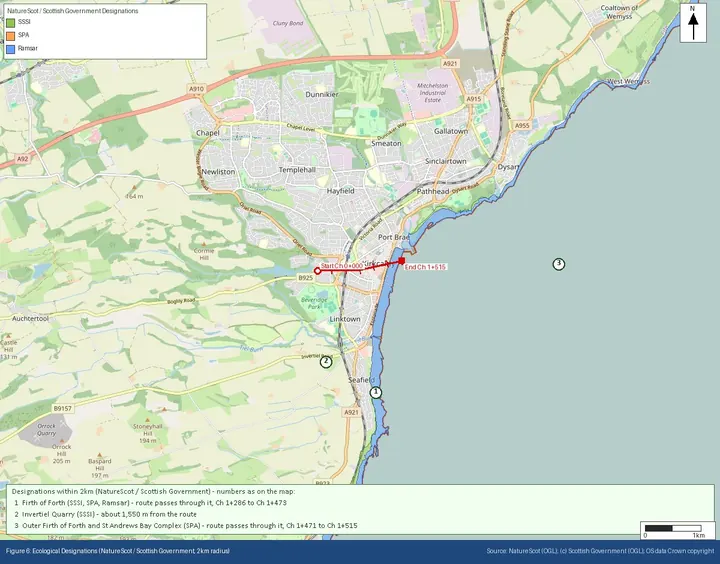The image size is (720, 564).
Task: Click the 'Invertiel Quarry (SSSI)' designation line
Action: (x=105, y=514)
